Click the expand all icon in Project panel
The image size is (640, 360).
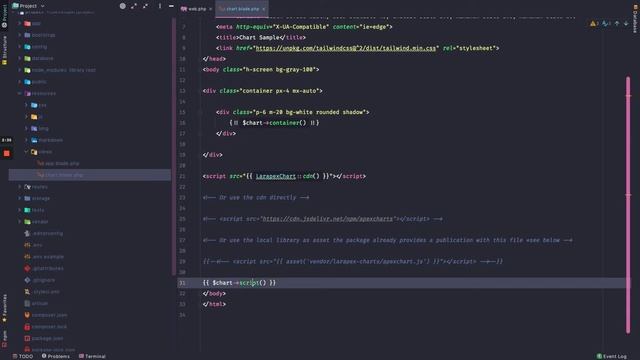(134, 6)
